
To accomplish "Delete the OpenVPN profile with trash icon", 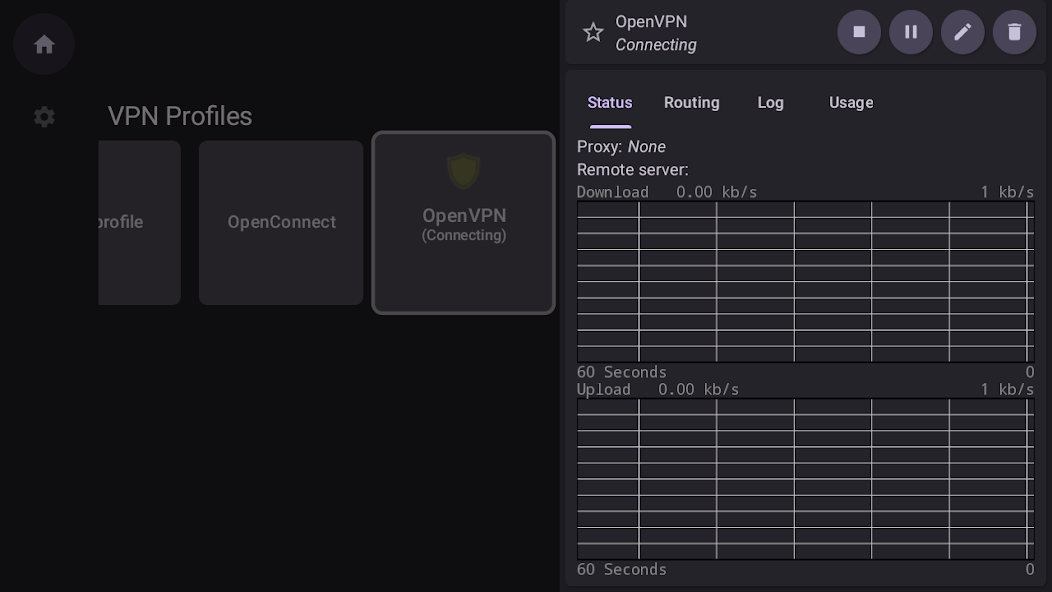I will 1014,32.
